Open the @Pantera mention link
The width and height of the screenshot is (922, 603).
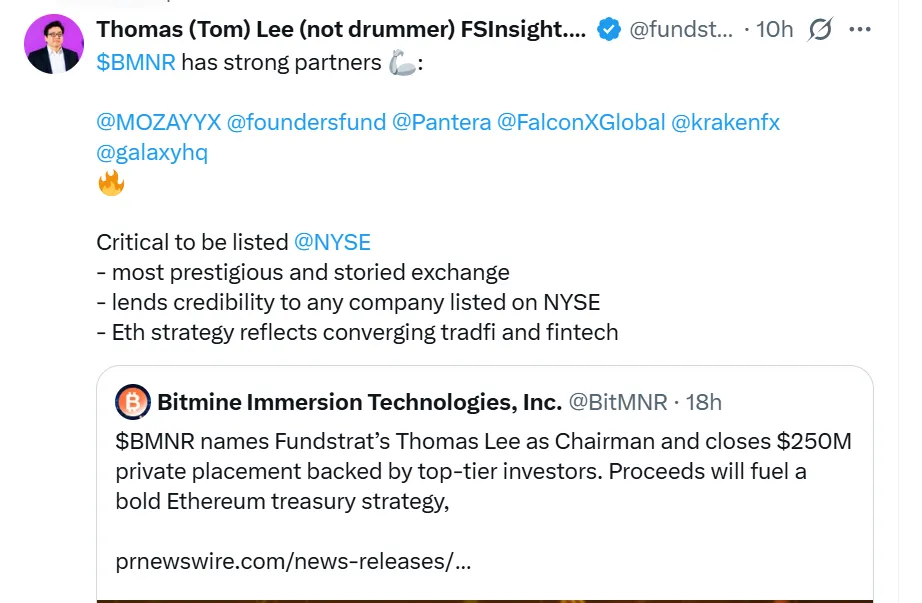click(x=441, y=122)
